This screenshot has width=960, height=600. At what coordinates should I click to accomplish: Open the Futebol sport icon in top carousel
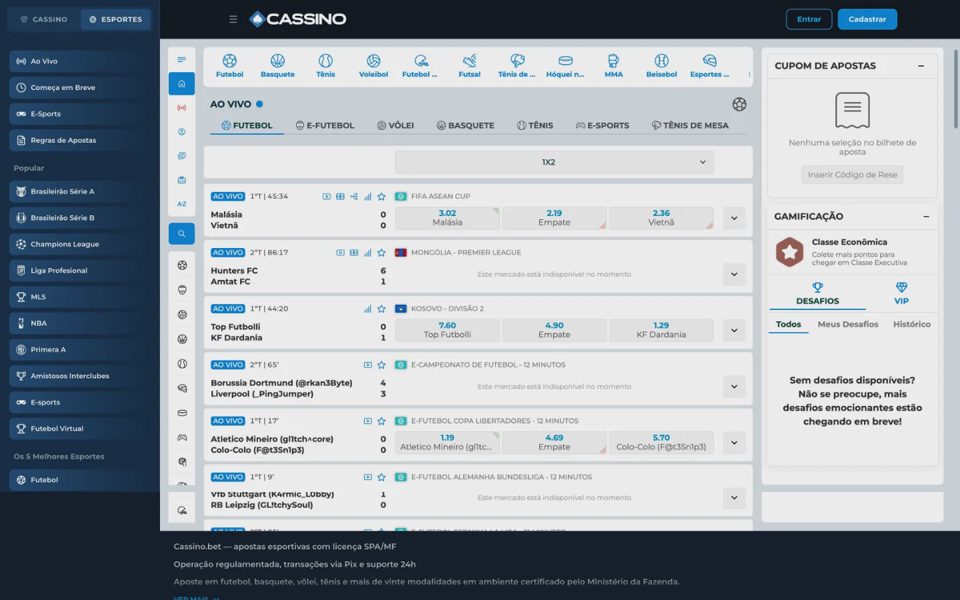[230, 61]
